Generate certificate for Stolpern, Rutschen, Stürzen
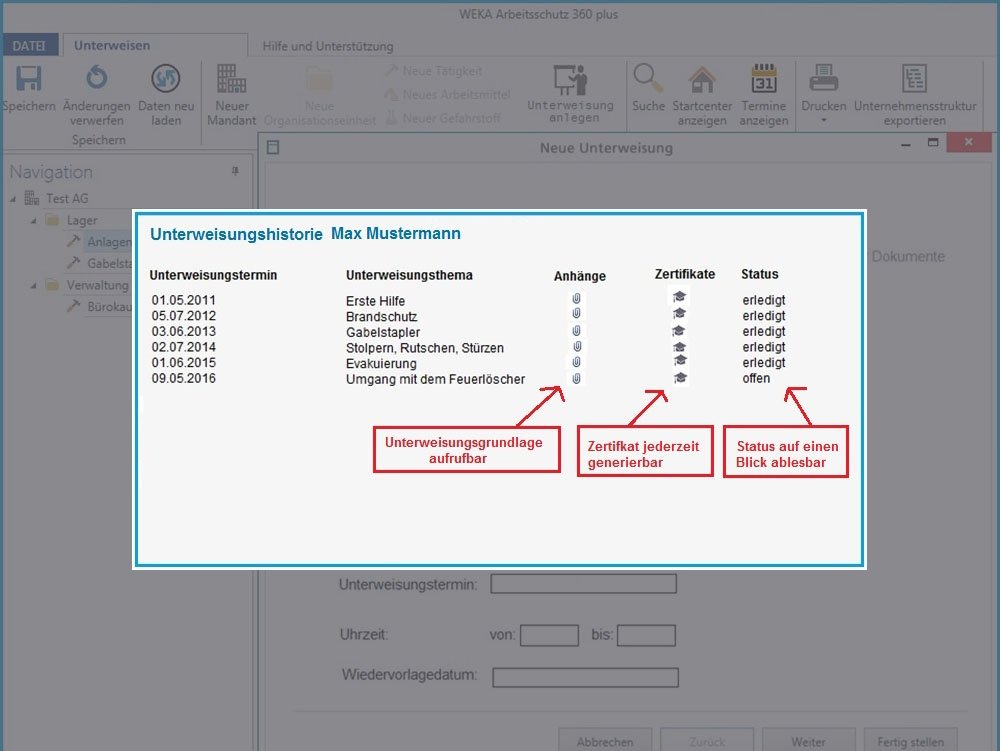The width and height of the screenshot is (1000, 751). click(679, 347)
